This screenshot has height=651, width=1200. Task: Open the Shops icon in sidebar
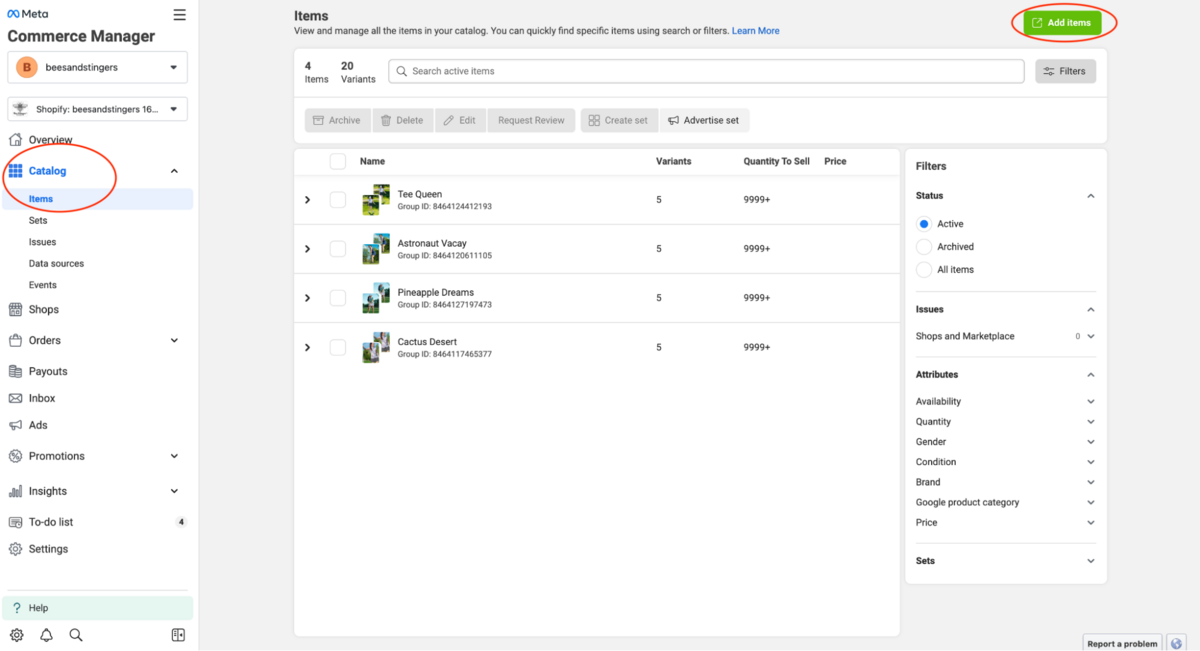pyautogui.click(x=15, y=310)
